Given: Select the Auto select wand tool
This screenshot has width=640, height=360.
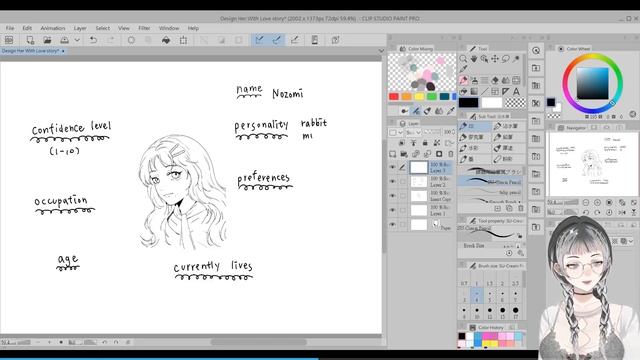Looking at the screenshot, I should tap(516, 59).
